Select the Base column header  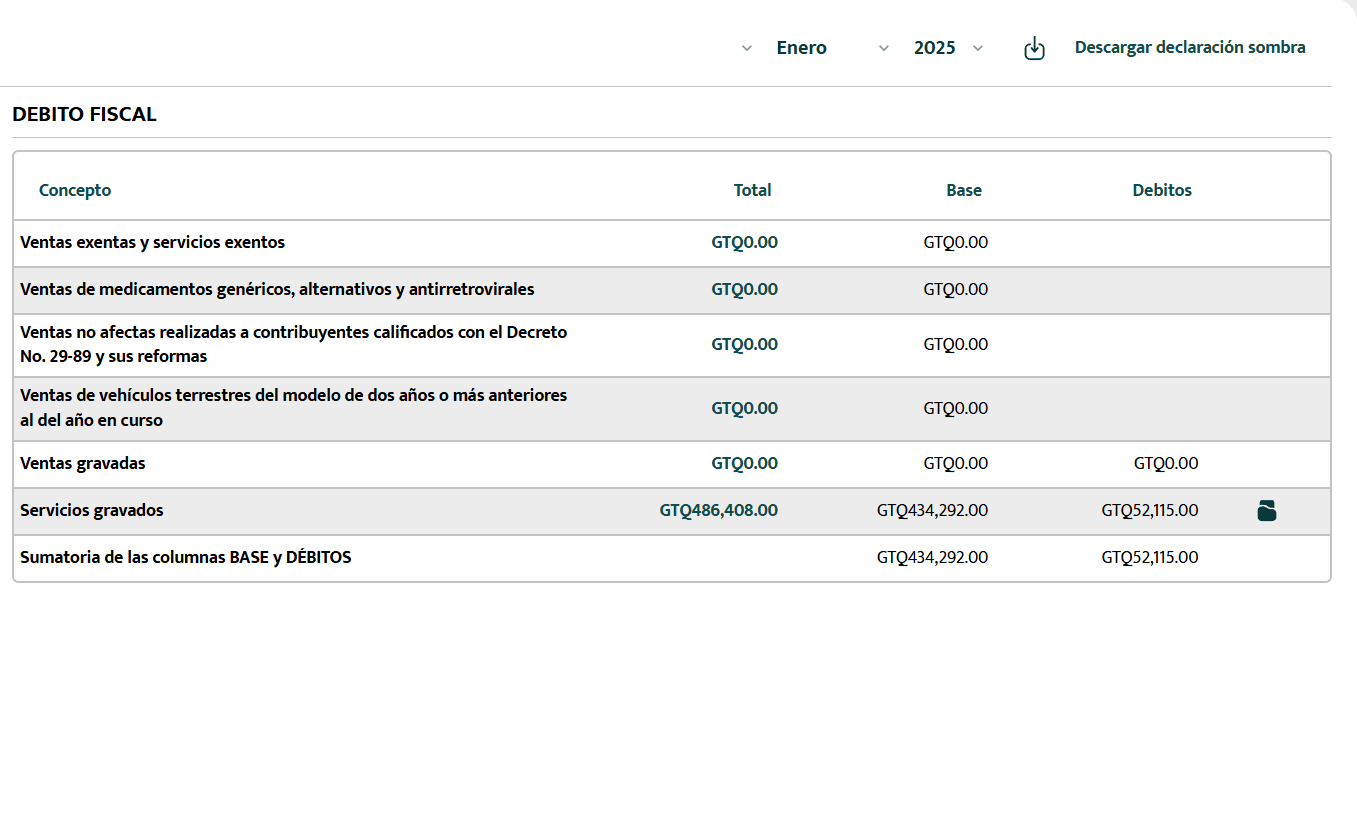tap(964, 189)
